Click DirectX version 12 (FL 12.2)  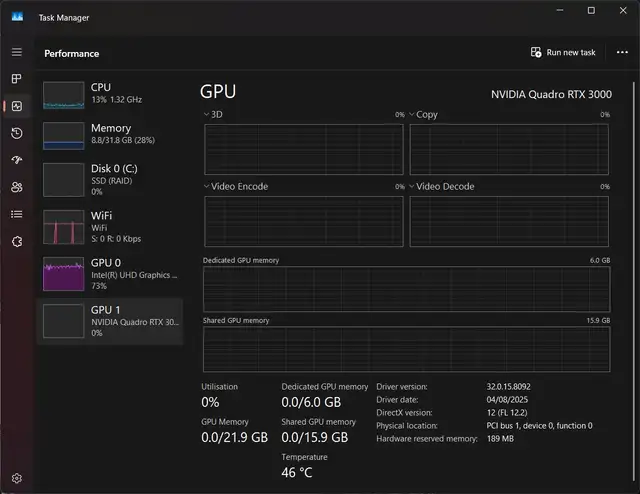pyautogui.click(x=507, y=412)
